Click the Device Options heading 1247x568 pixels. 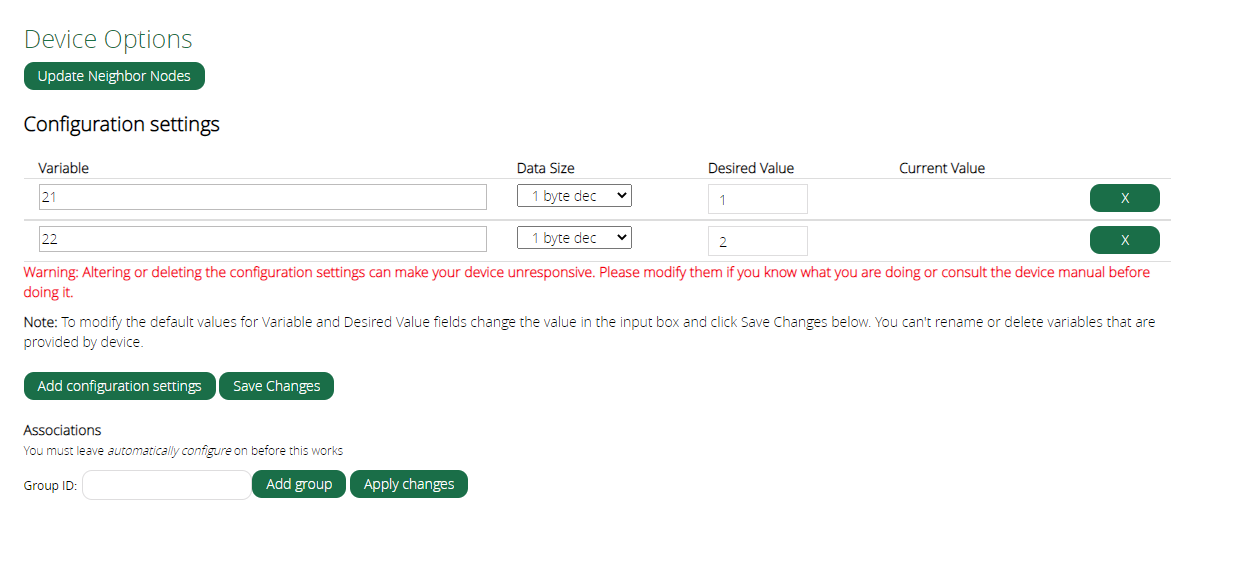[x=108, y=39]
